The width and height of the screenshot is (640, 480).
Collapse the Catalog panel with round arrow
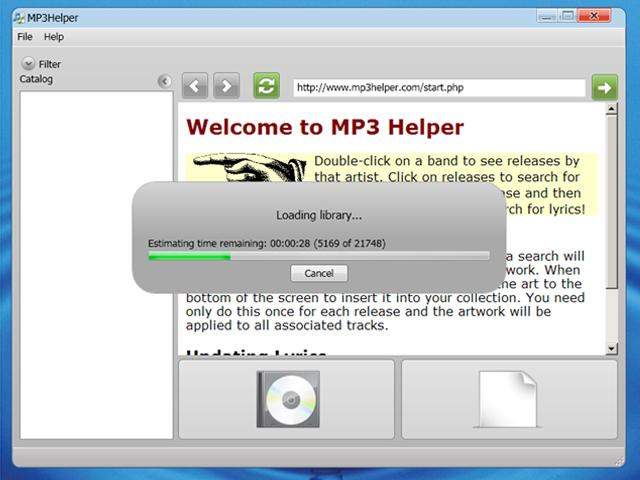click(x=164, y=81)
